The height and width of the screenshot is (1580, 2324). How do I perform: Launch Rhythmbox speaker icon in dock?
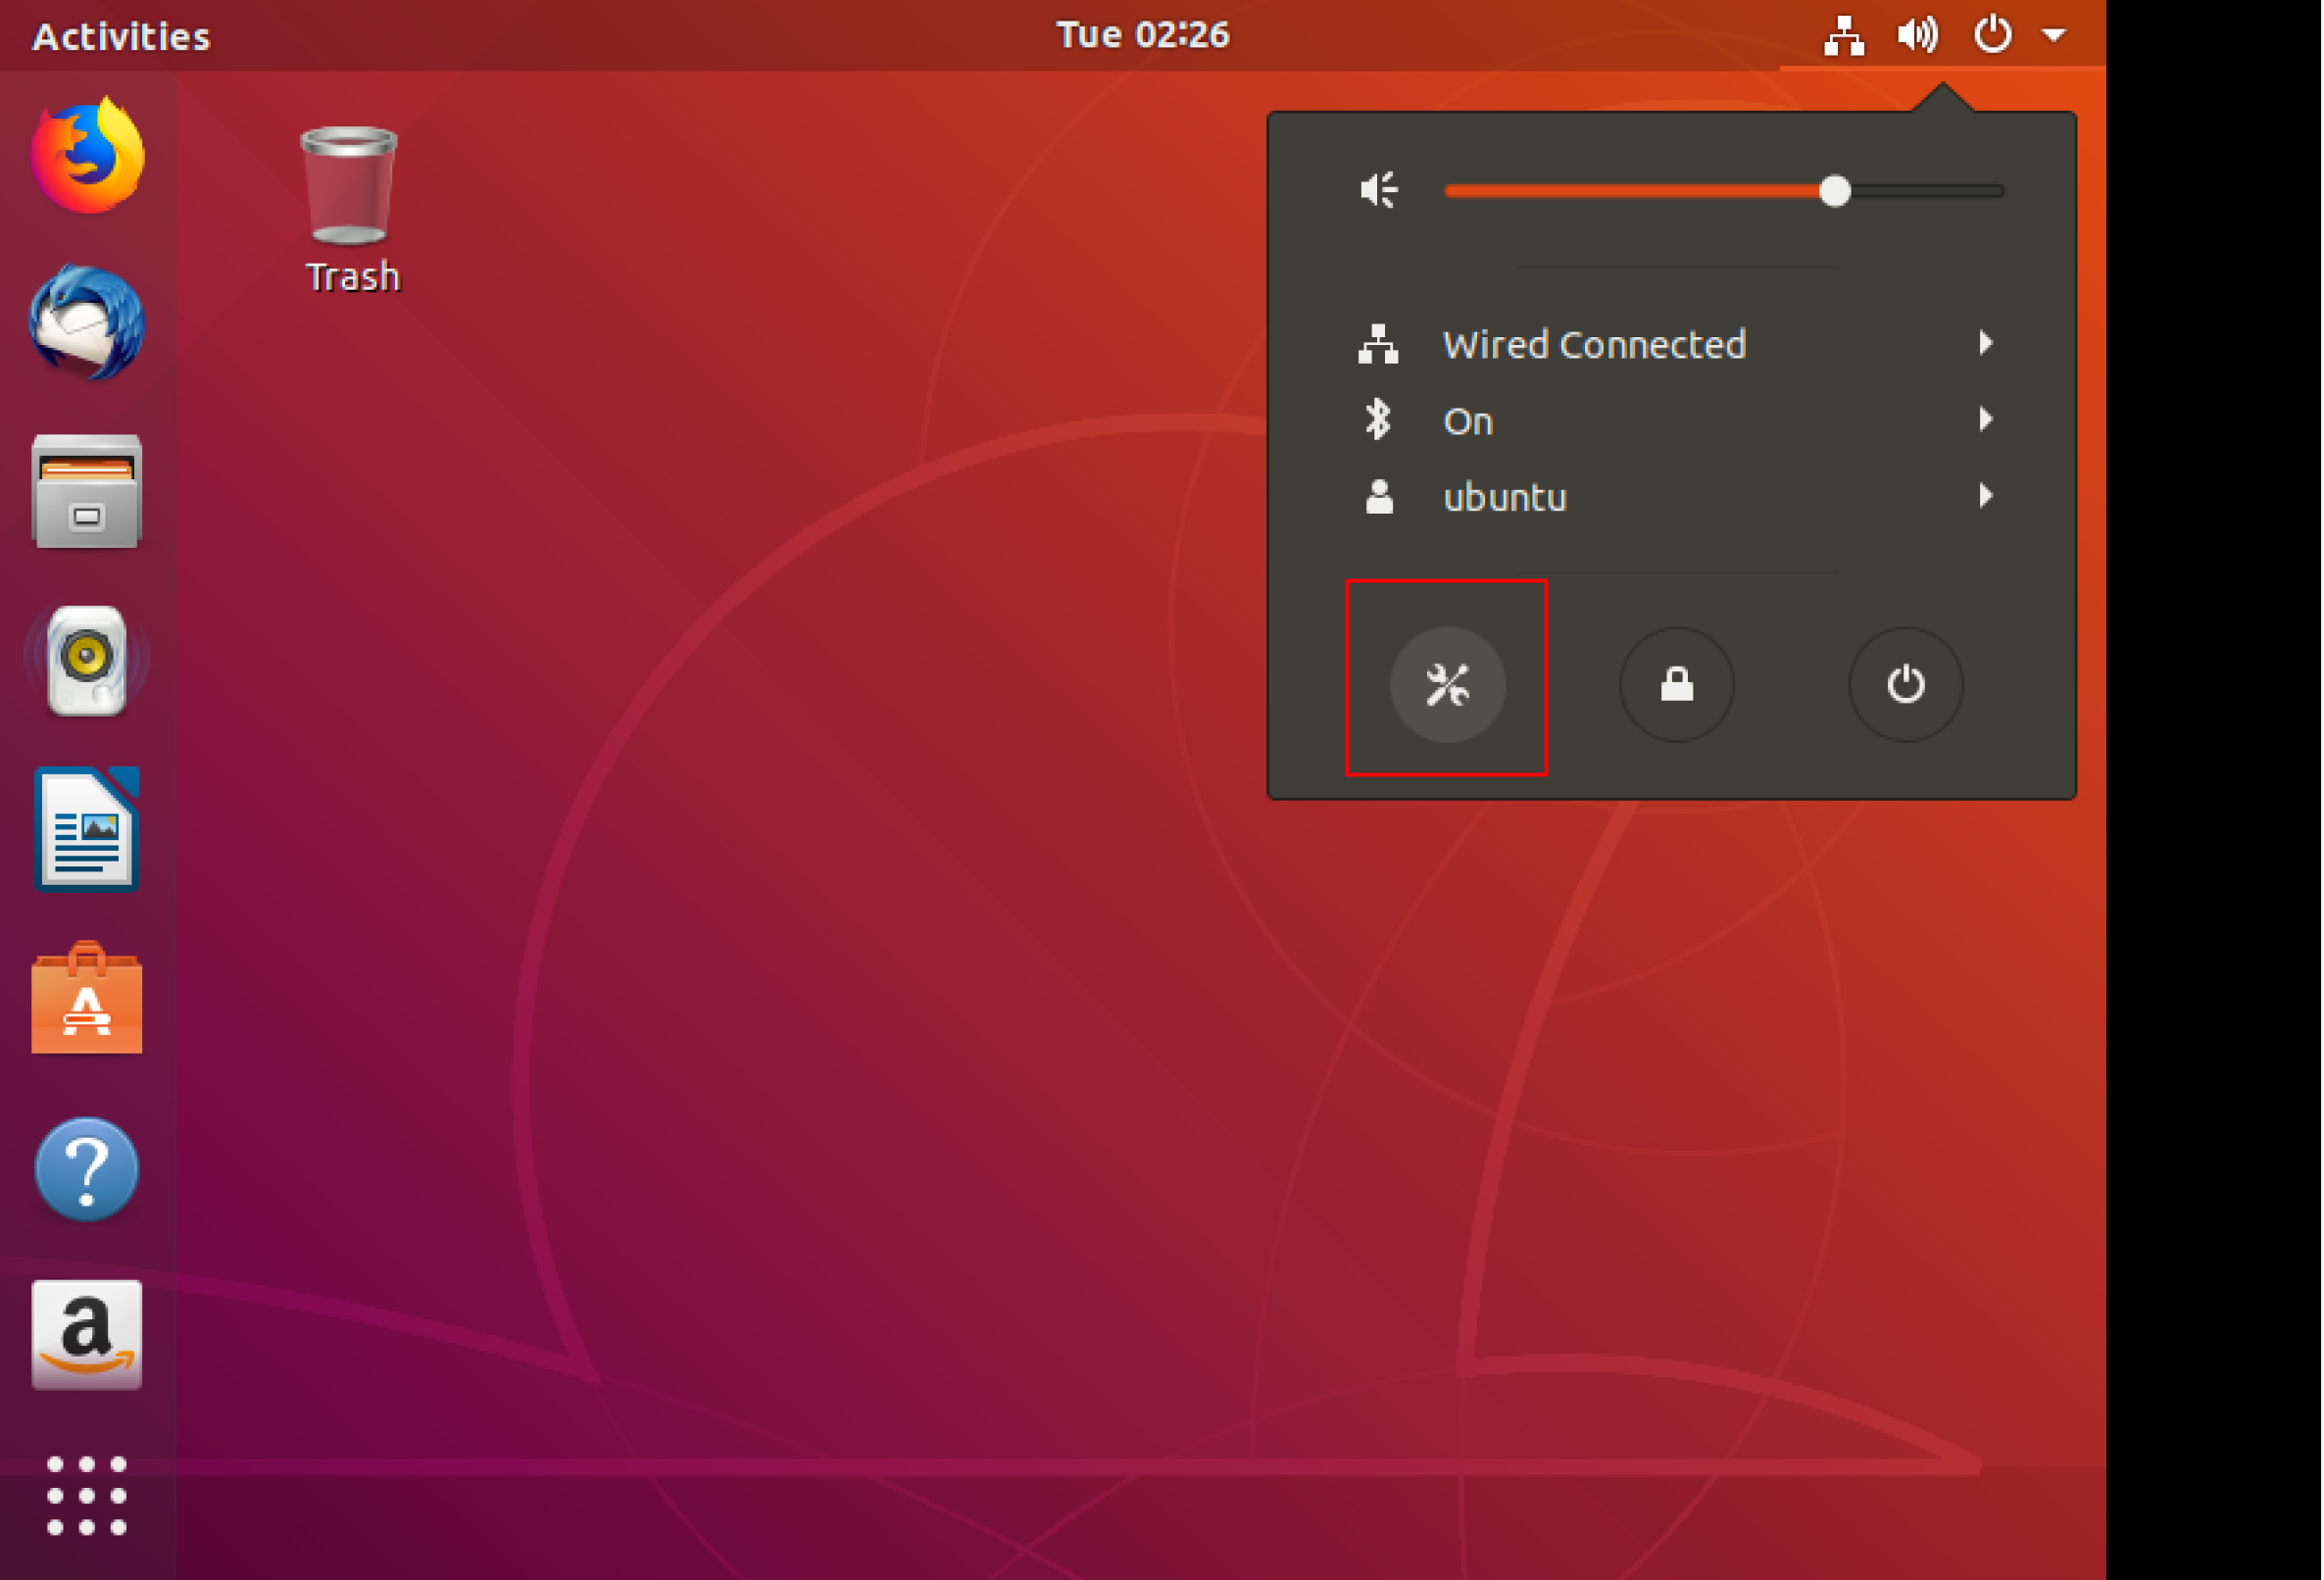87,660
